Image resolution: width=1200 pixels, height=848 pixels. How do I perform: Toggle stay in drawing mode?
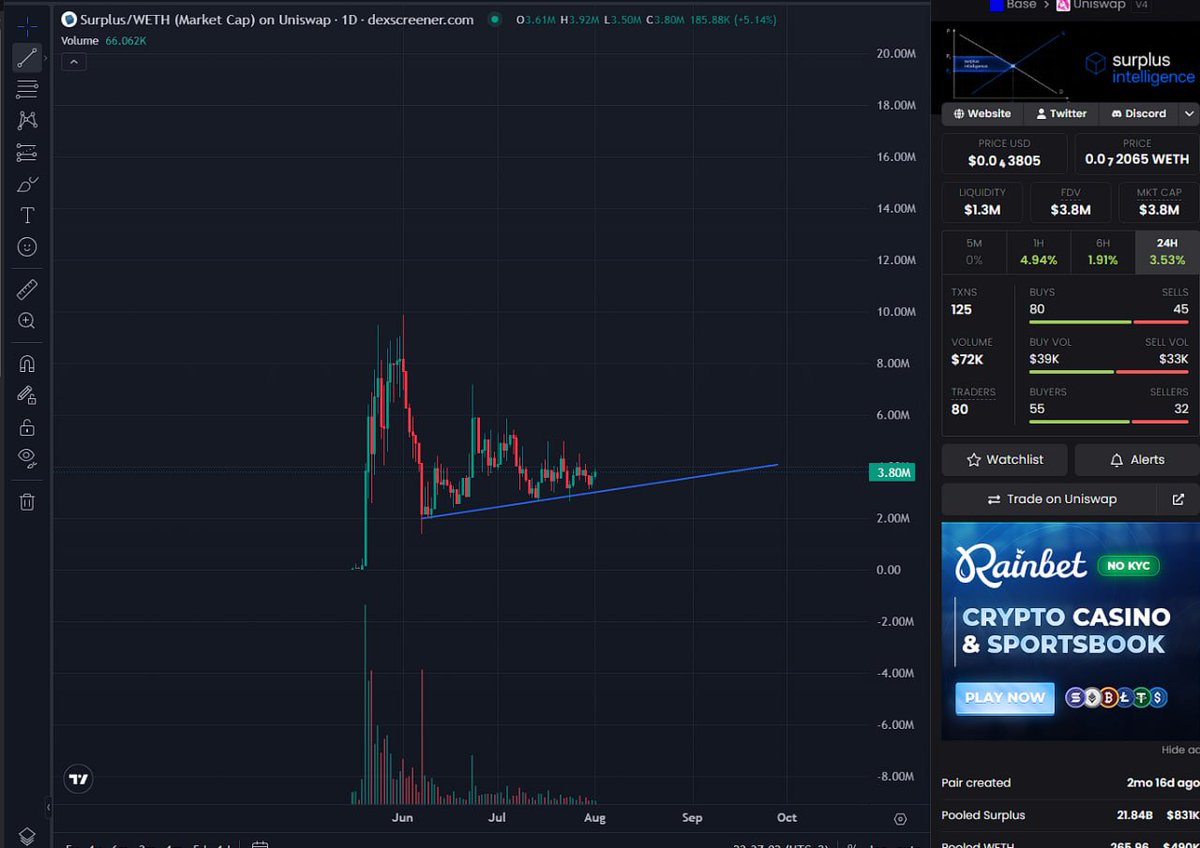coord(27,396)
